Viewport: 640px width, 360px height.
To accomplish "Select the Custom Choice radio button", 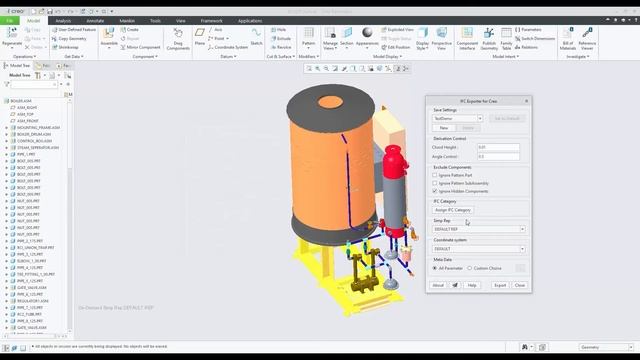I will click(470, 268).
